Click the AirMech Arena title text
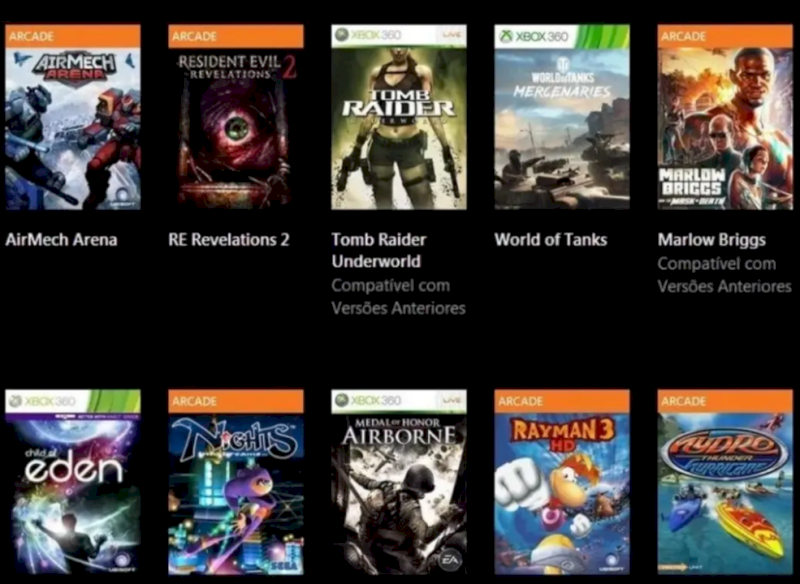Screen dimensions: 800x584 point(61,240)
